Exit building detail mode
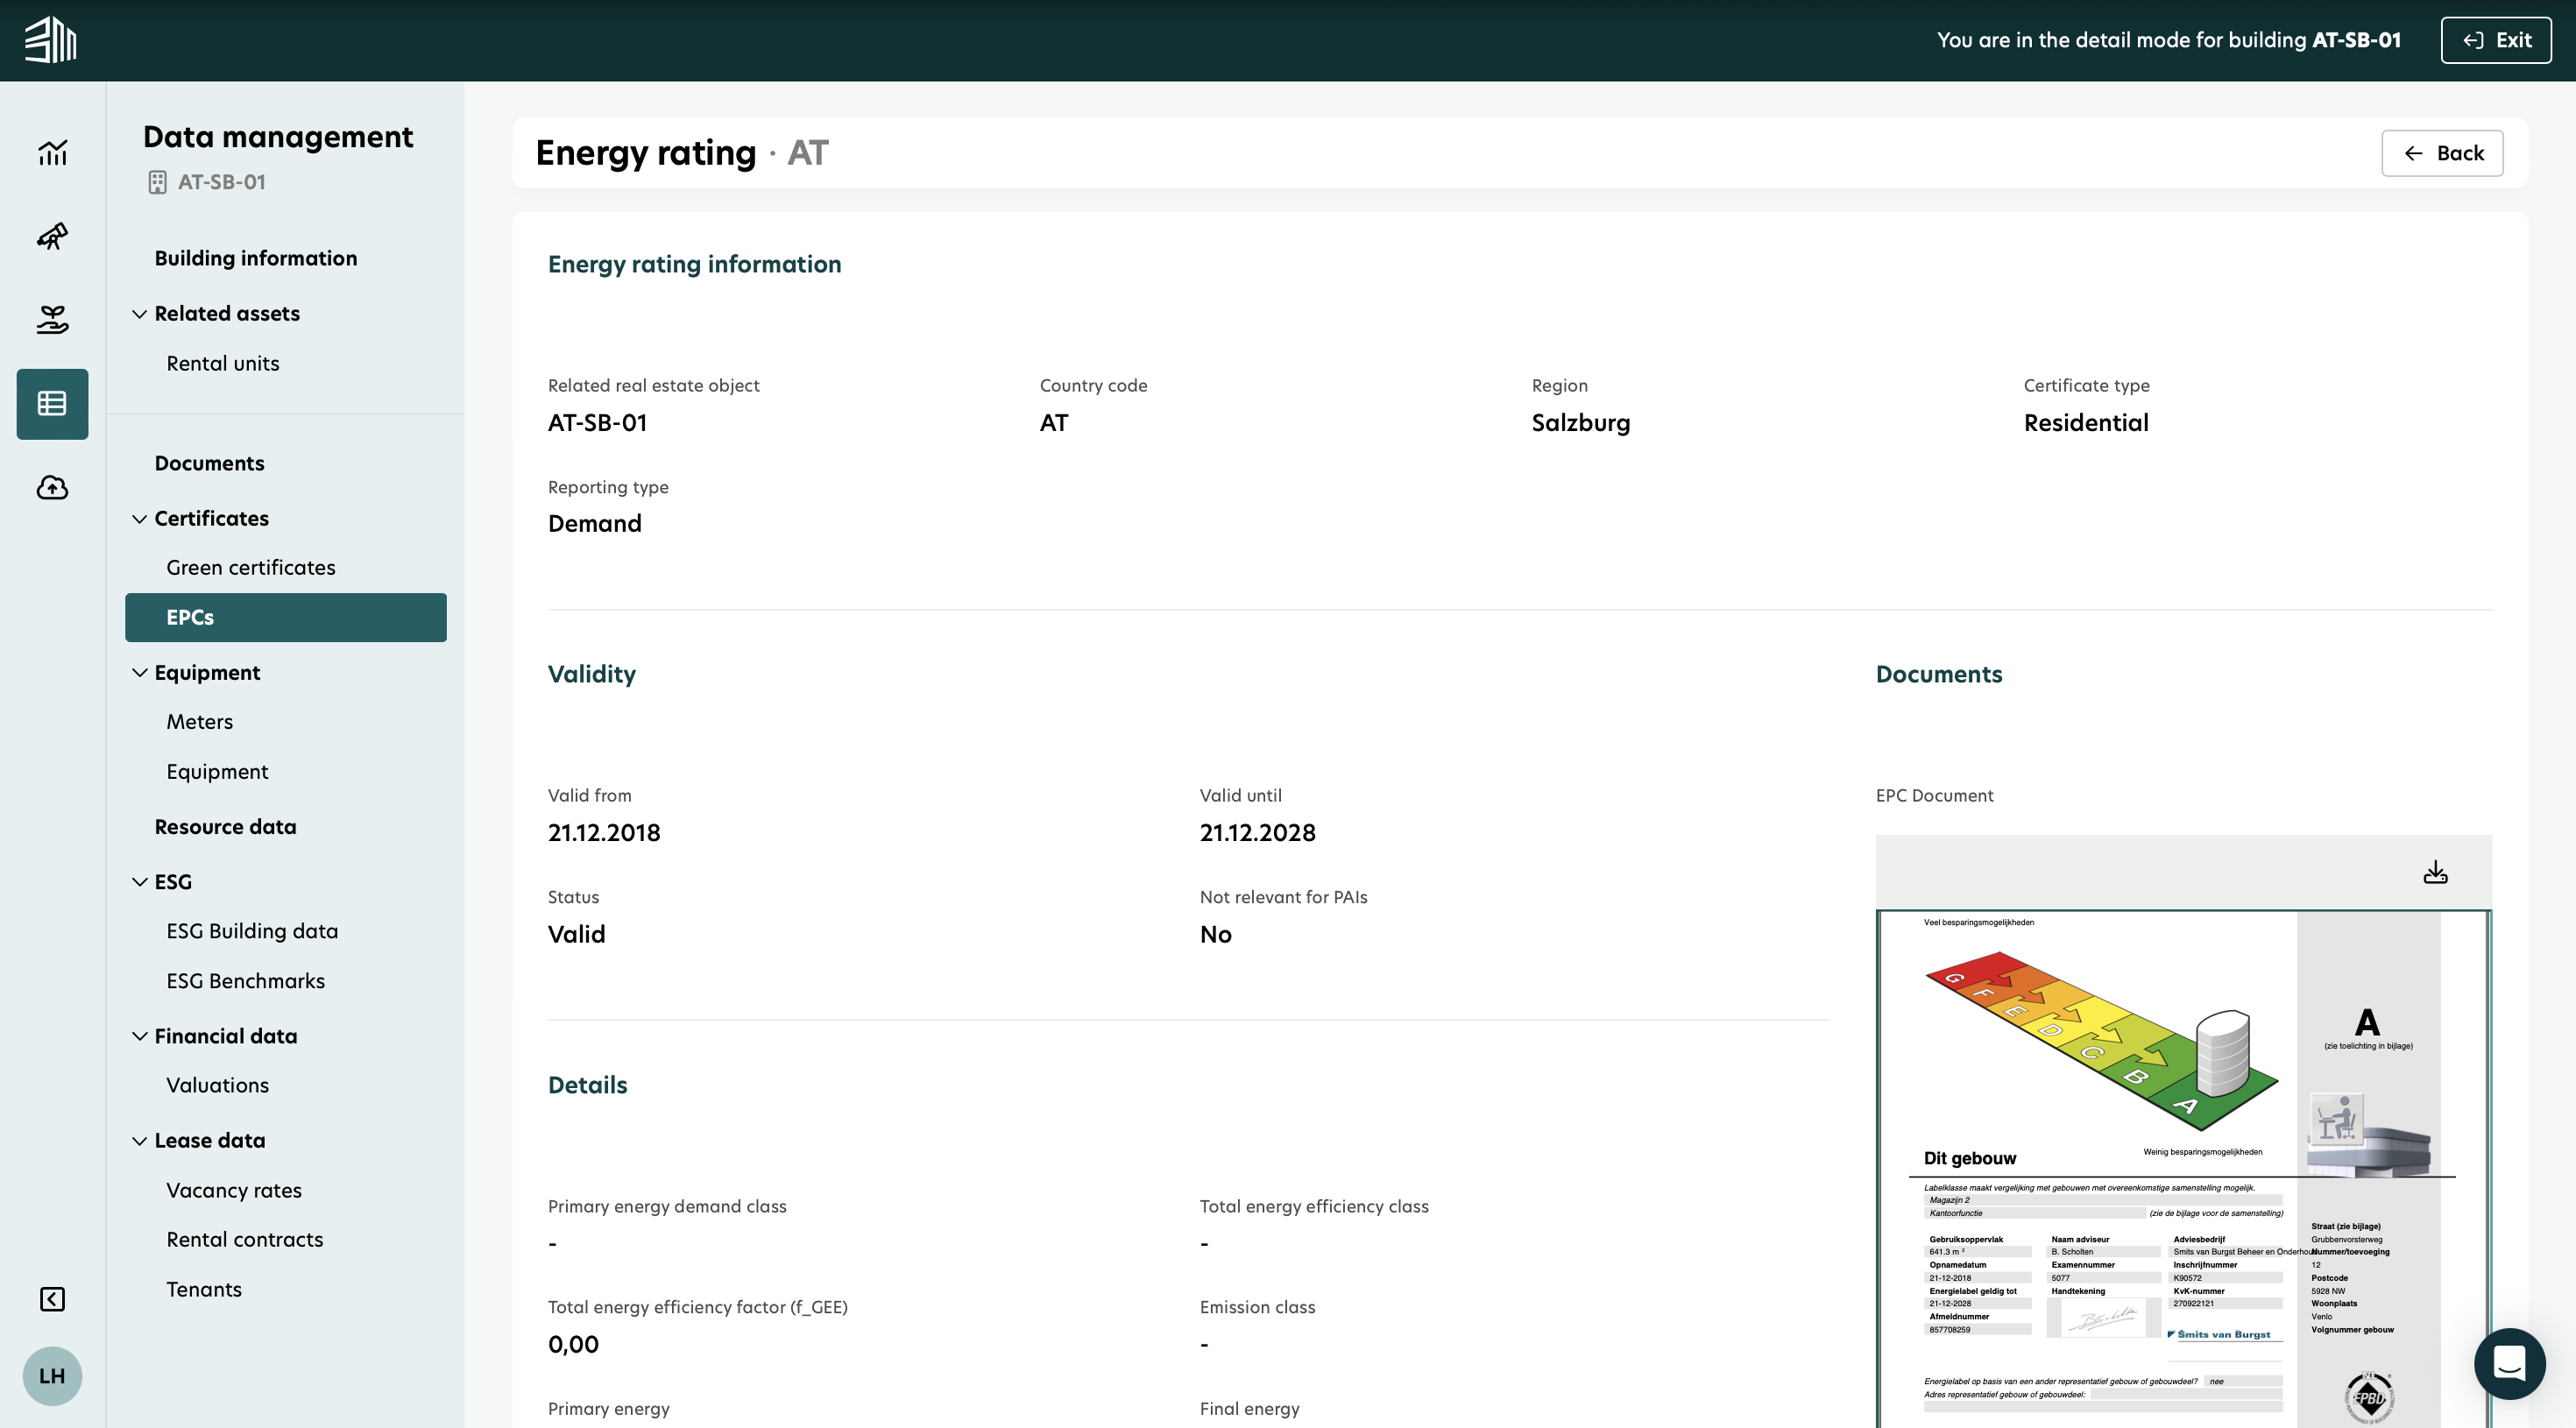2576x1428 pixels. 2495,40
